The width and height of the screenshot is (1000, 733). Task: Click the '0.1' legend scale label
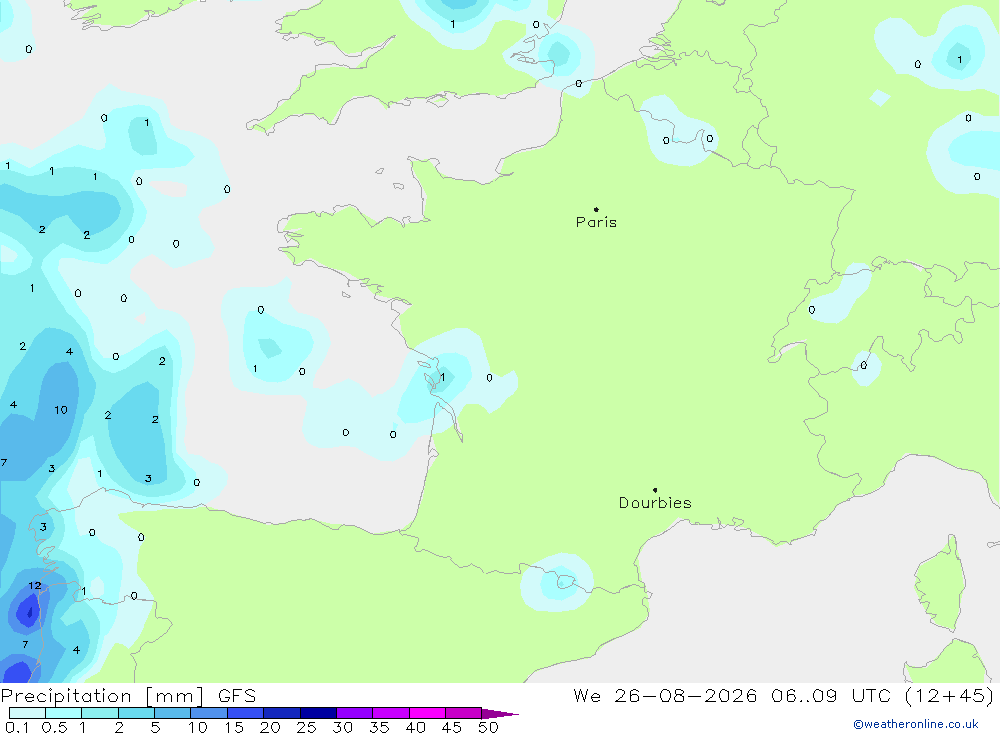click(x=17, y=727)
